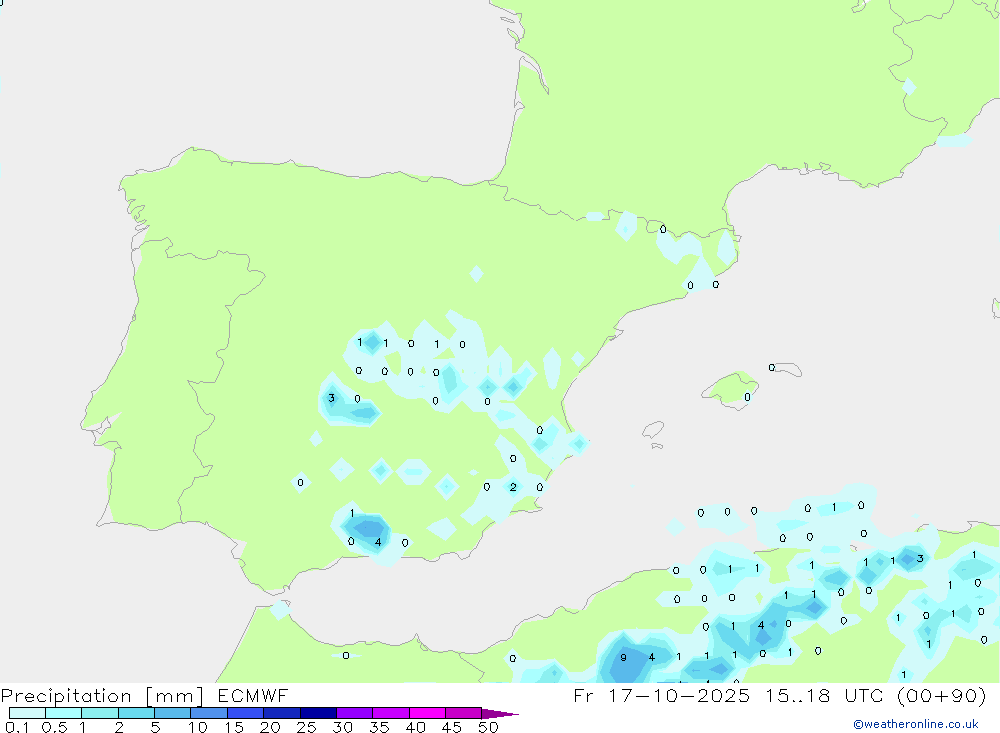The width and height of the screenshot is (1000, 733).
Task: Click the 'Precipitation [mm]' title text
Action: pos(102,696)
